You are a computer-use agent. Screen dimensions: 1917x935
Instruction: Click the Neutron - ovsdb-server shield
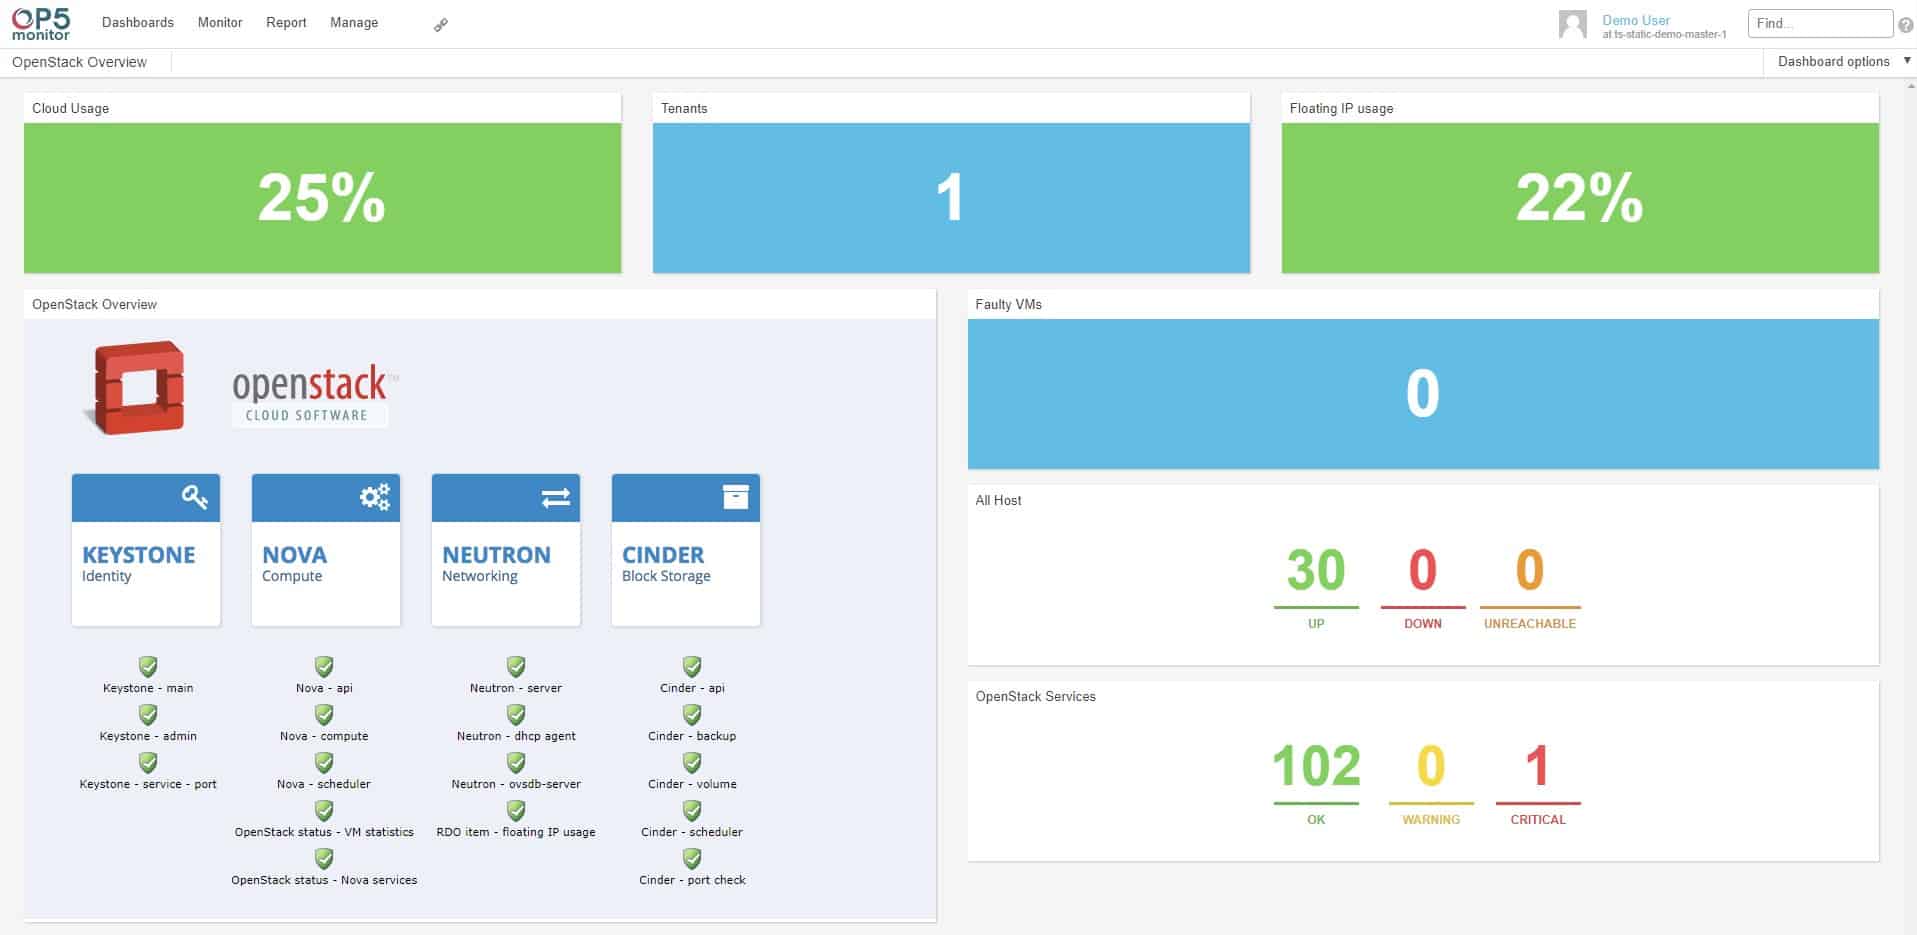pyautogui.click(x=516, y=762)
